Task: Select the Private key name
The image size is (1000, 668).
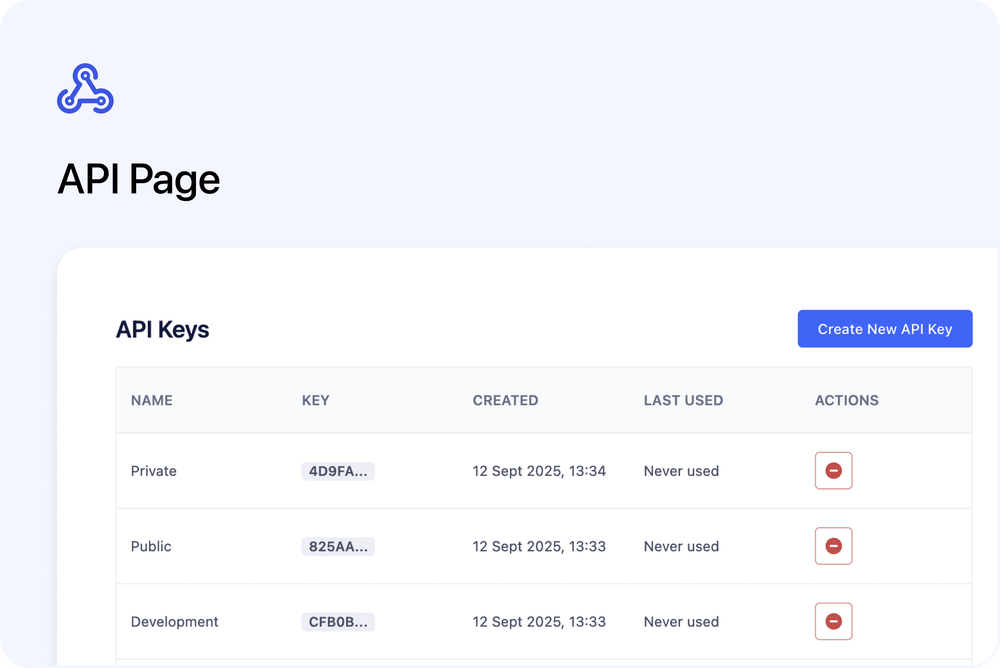Action: tap(153, 470)
